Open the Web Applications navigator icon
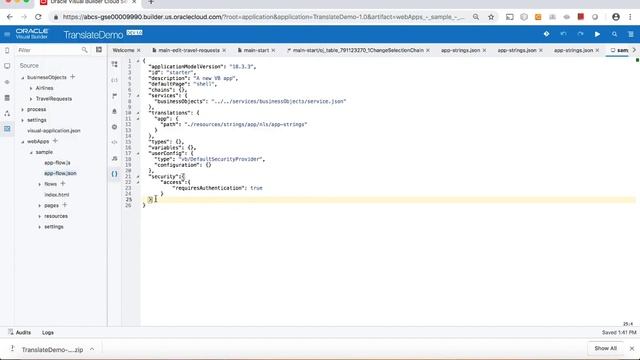This screenshot has height=360, width=640. pos(7,66)
